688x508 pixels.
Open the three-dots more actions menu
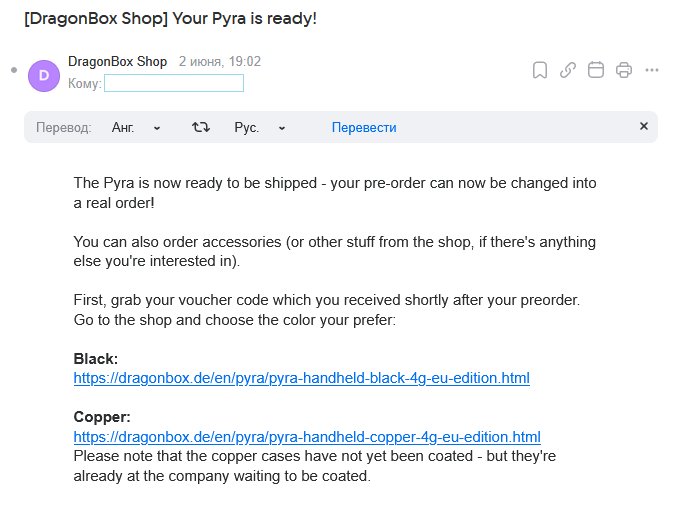coord(652,70)
